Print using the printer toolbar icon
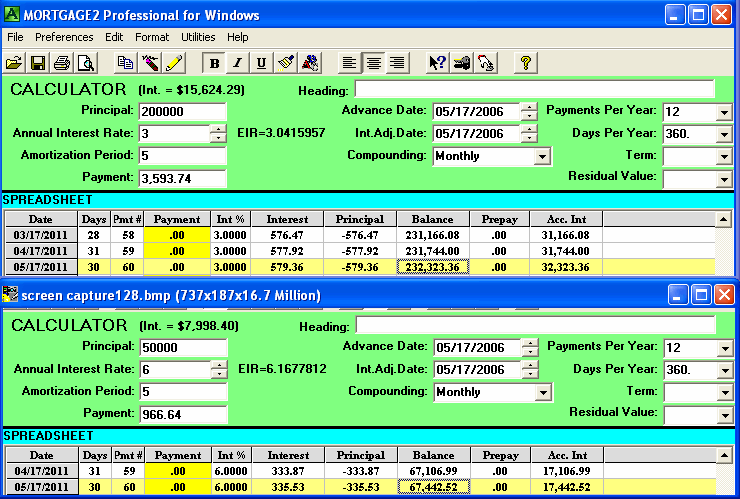The height and width of the screenshot is (499, 740). (x=62, y=63)
